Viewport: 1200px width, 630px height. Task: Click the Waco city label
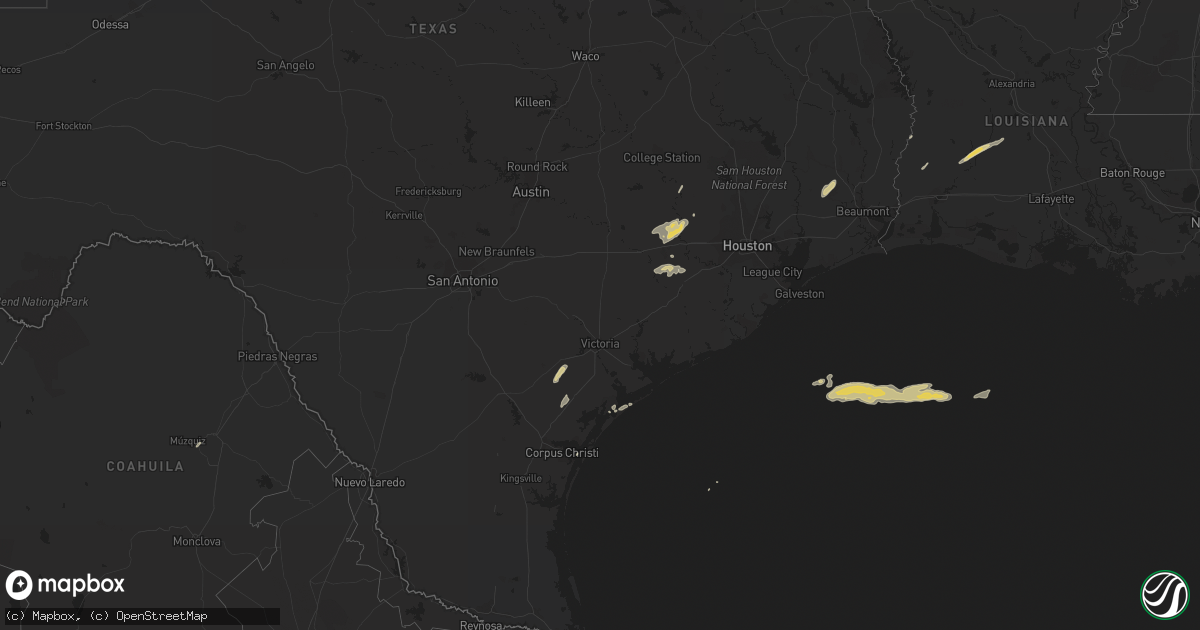coord(585,56)
